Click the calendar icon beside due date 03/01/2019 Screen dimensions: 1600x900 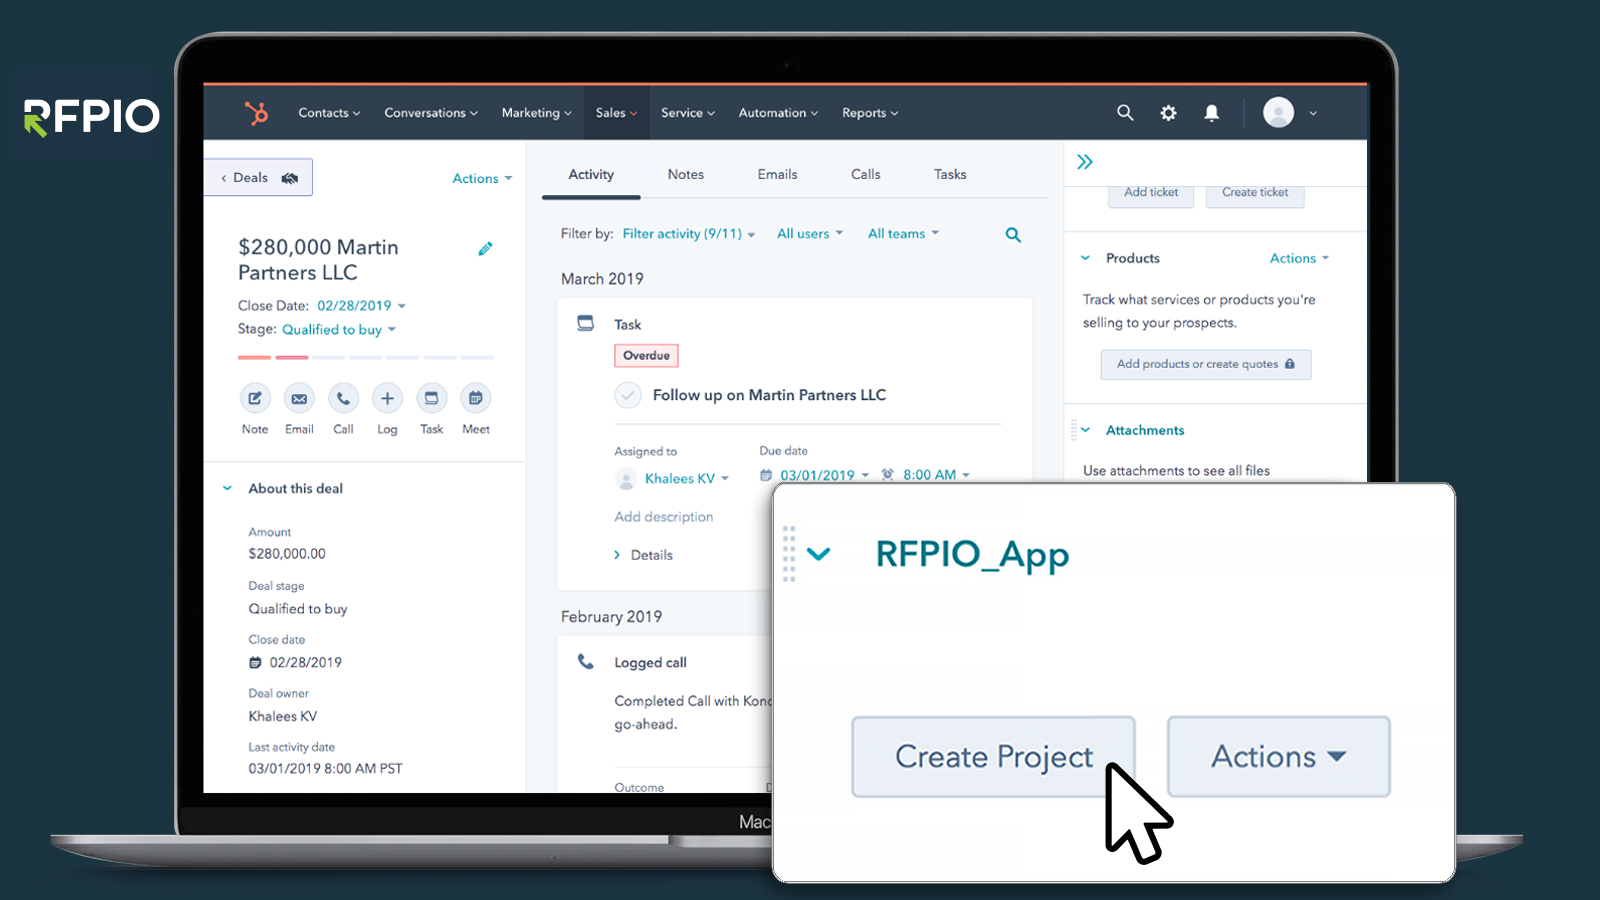pos(766,475)
